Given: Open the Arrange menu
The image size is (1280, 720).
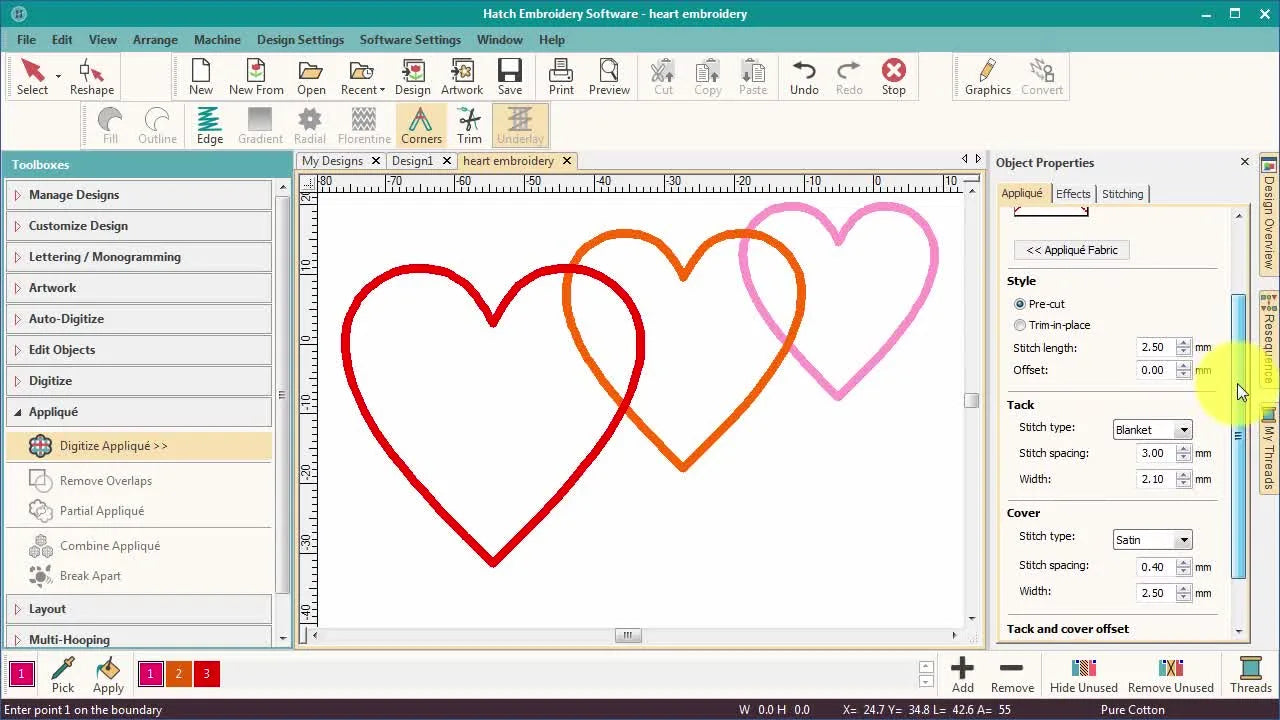Looking at the screenshot, I should 155,40.
